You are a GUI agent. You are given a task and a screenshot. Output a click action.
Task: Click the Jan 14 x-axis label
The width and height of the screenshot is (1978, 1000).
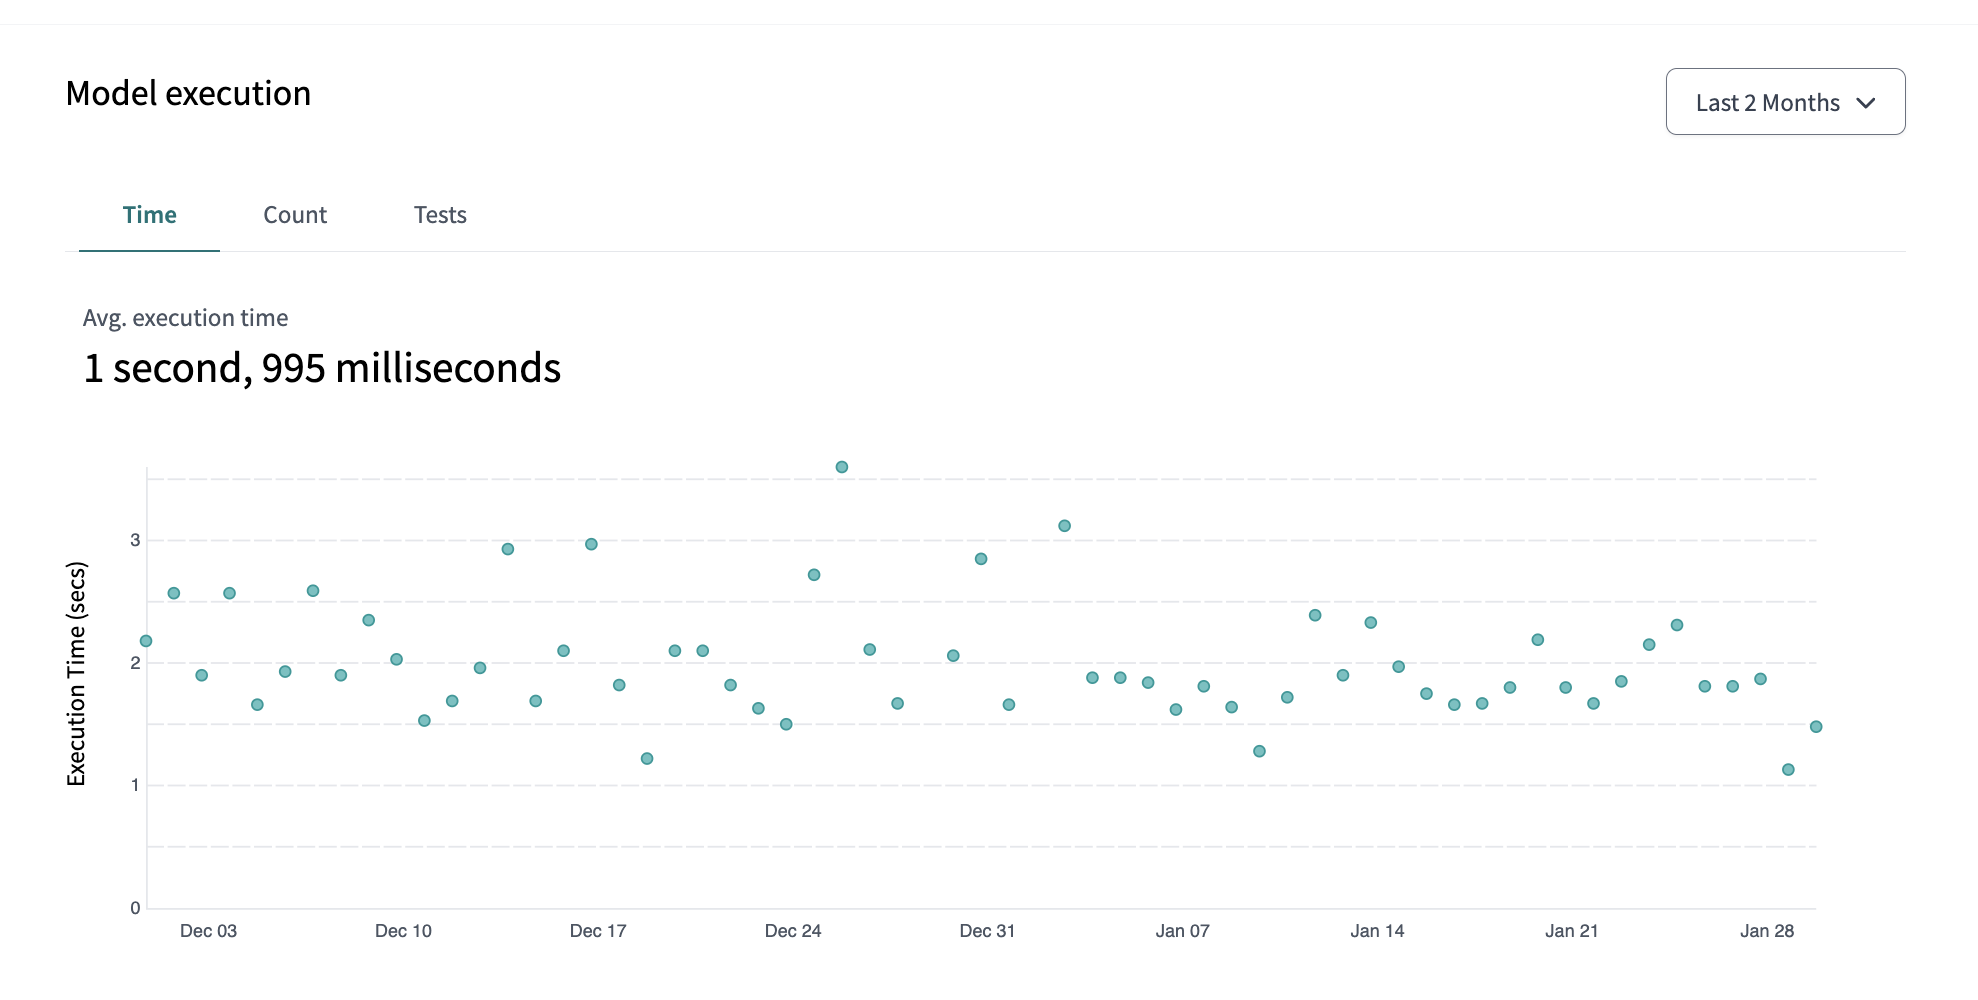(1377, 931)
